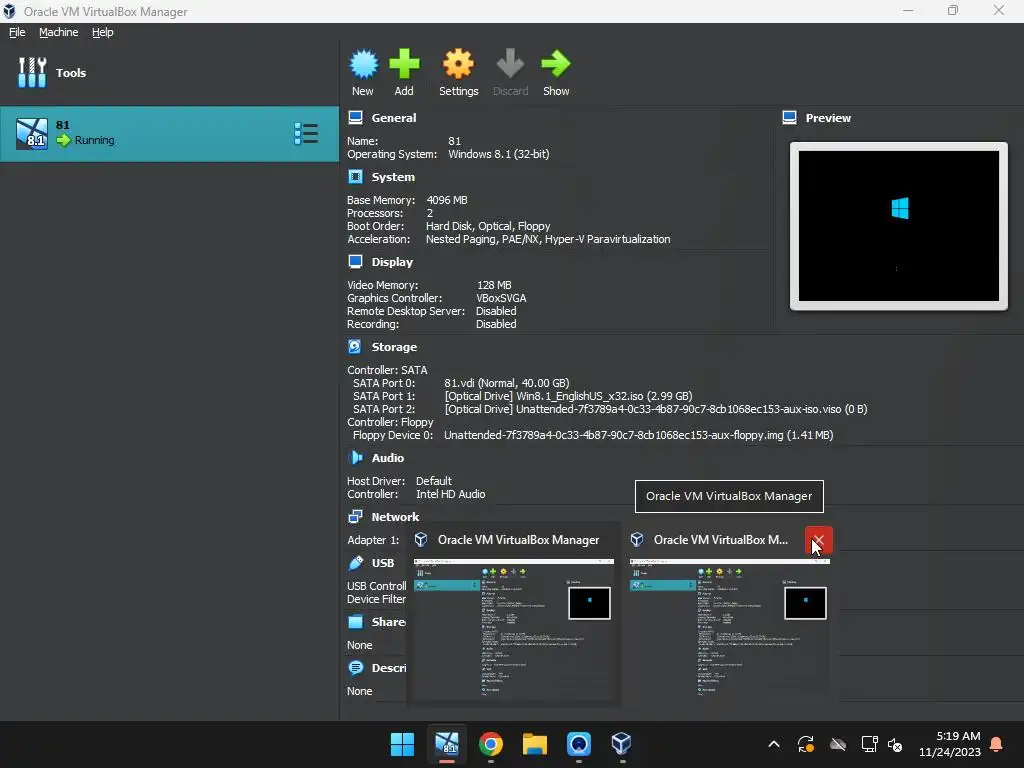The image size is (1024, 768).
Task: Click the muted volume tray icon
Action: pos(895,744)
